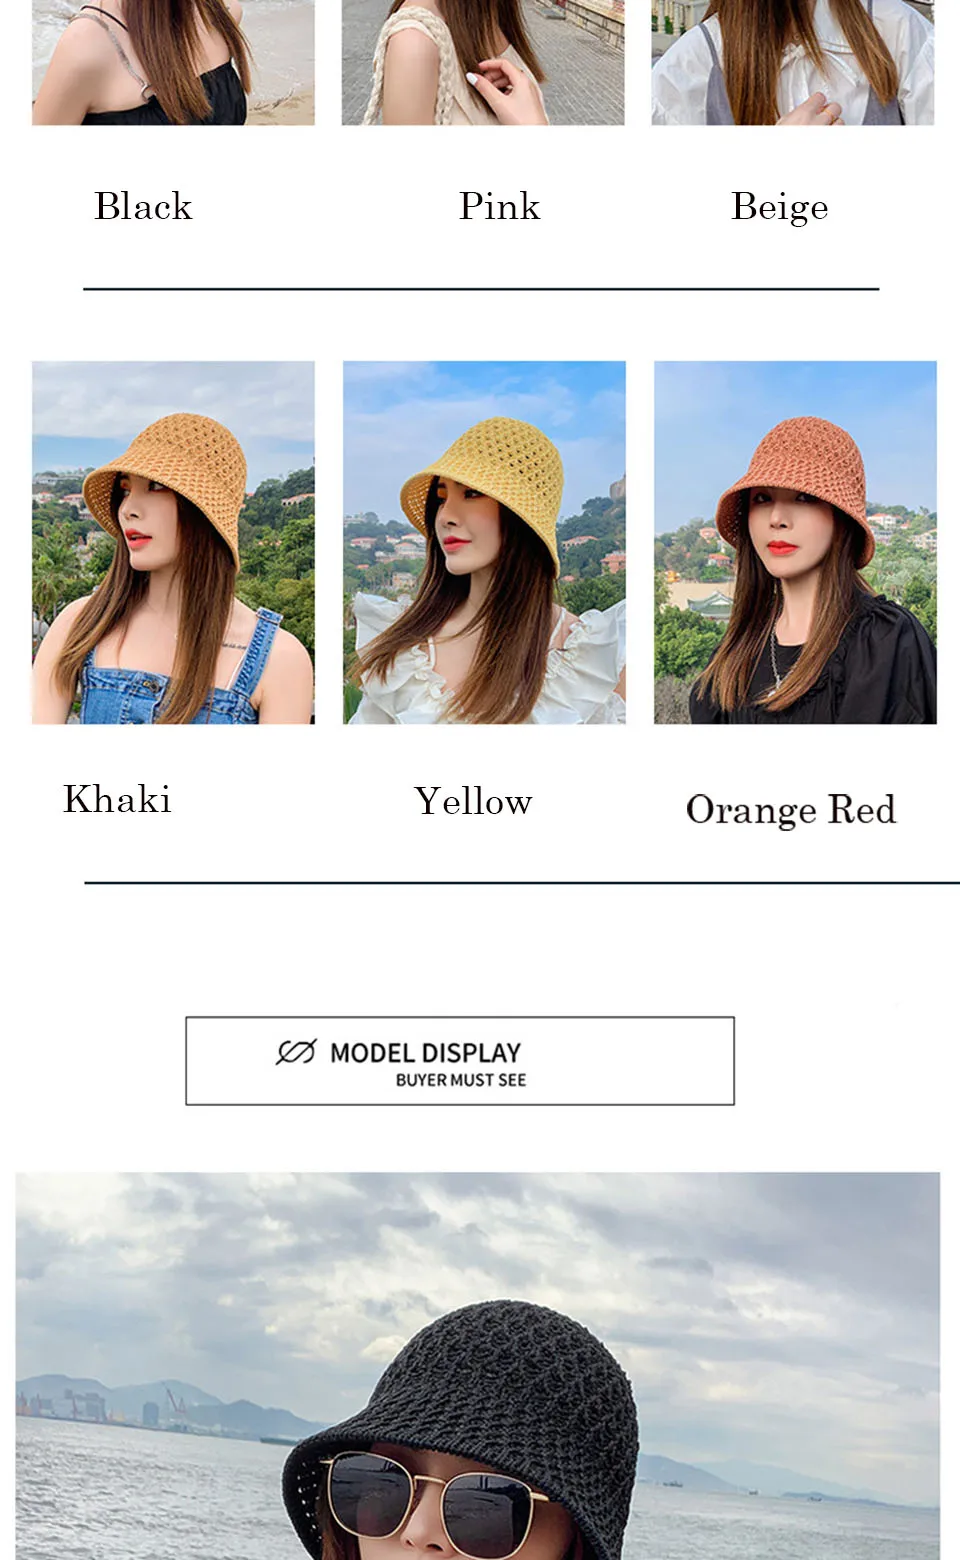Open the black hat model photo thumbnail
The width and height of the screenshot is (960, 1560).
click(173, 62)
